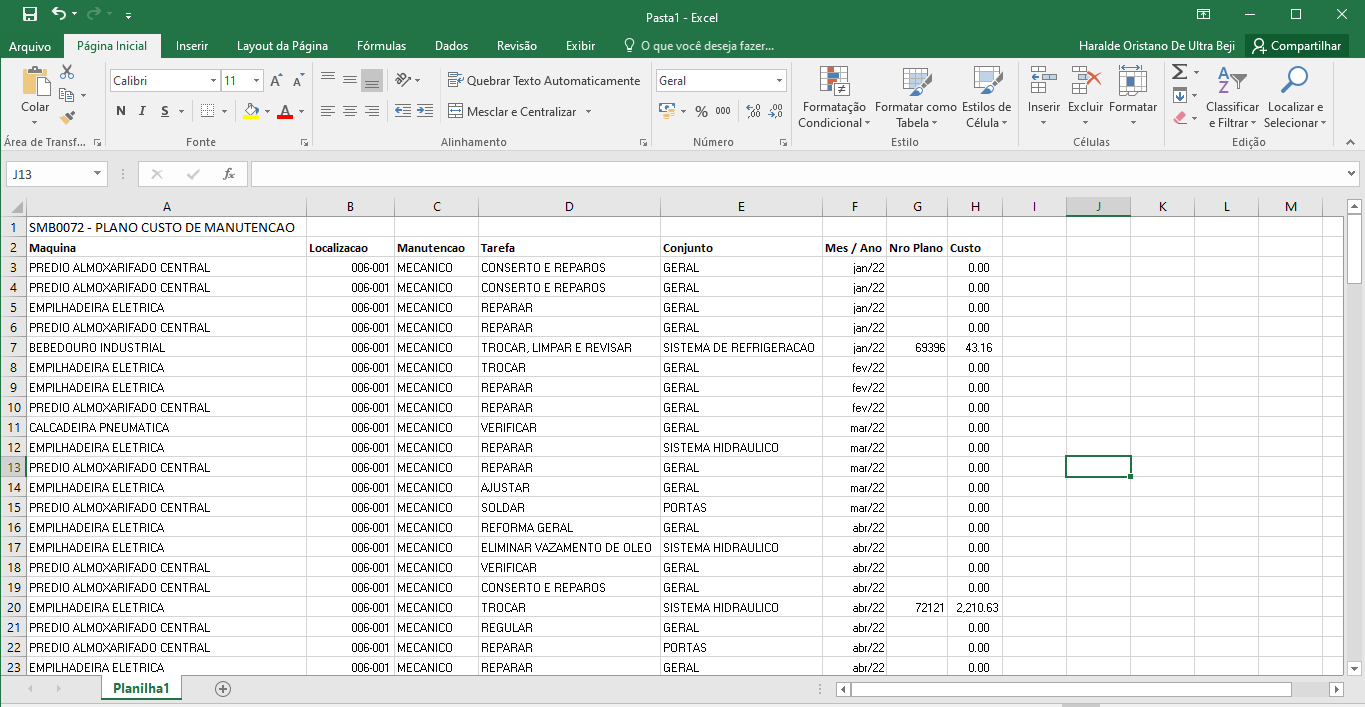Open Formatação Condicional
Image resolution: width=1365 pixels, height=707 pixels.
click(834, 98)
